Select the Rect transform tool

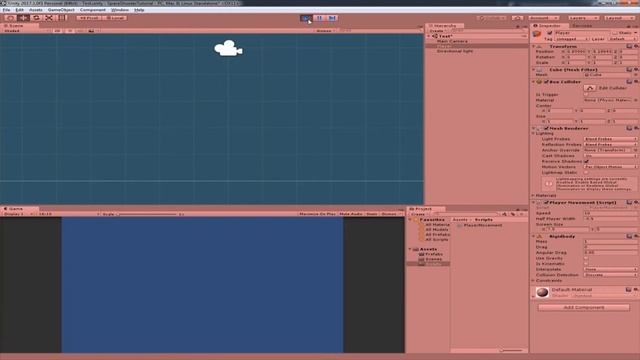point(62,18)
